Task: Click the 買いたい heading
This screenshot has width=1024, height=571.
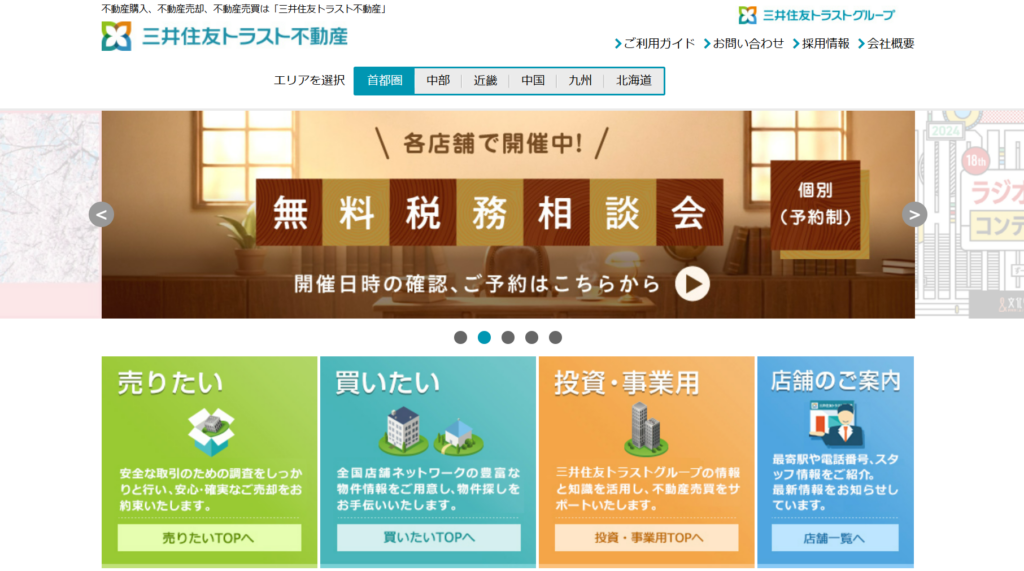Action: (387, 382)
